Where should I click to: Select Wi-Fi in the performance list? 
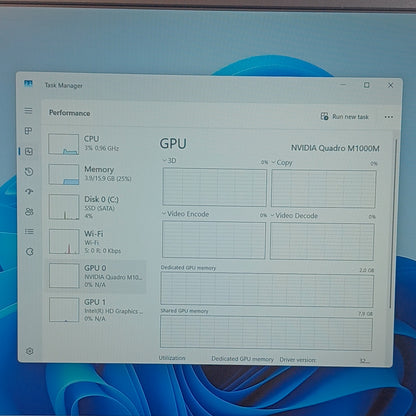coord(96,242)
